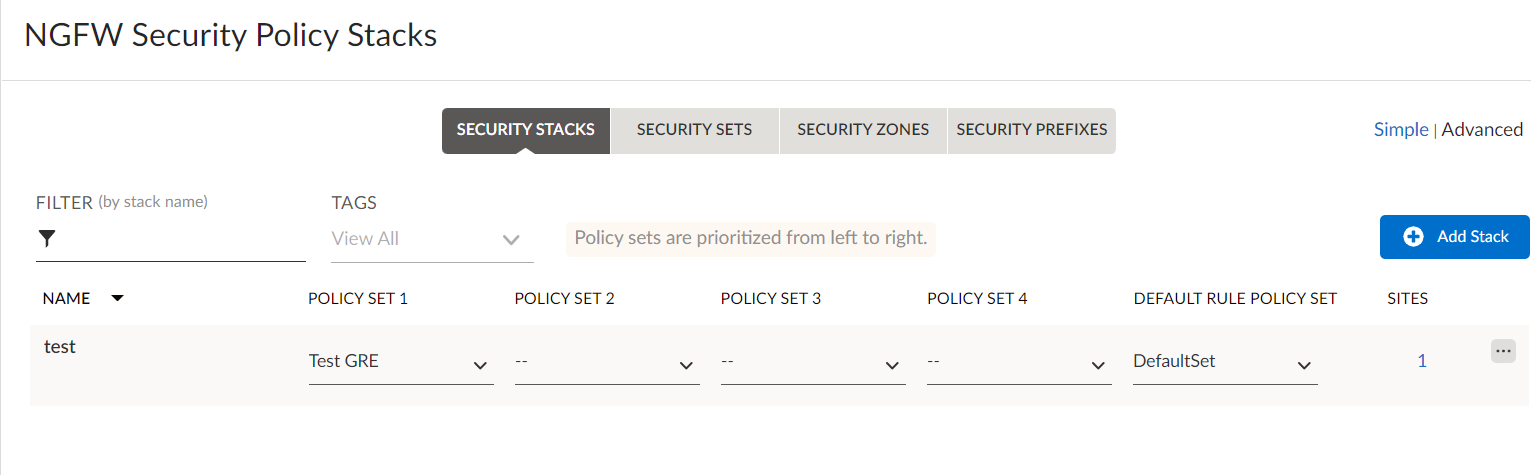Open the three-dot row actions menu
This screenshot has width=1531, height=475.
click(x=1503, y=351)
